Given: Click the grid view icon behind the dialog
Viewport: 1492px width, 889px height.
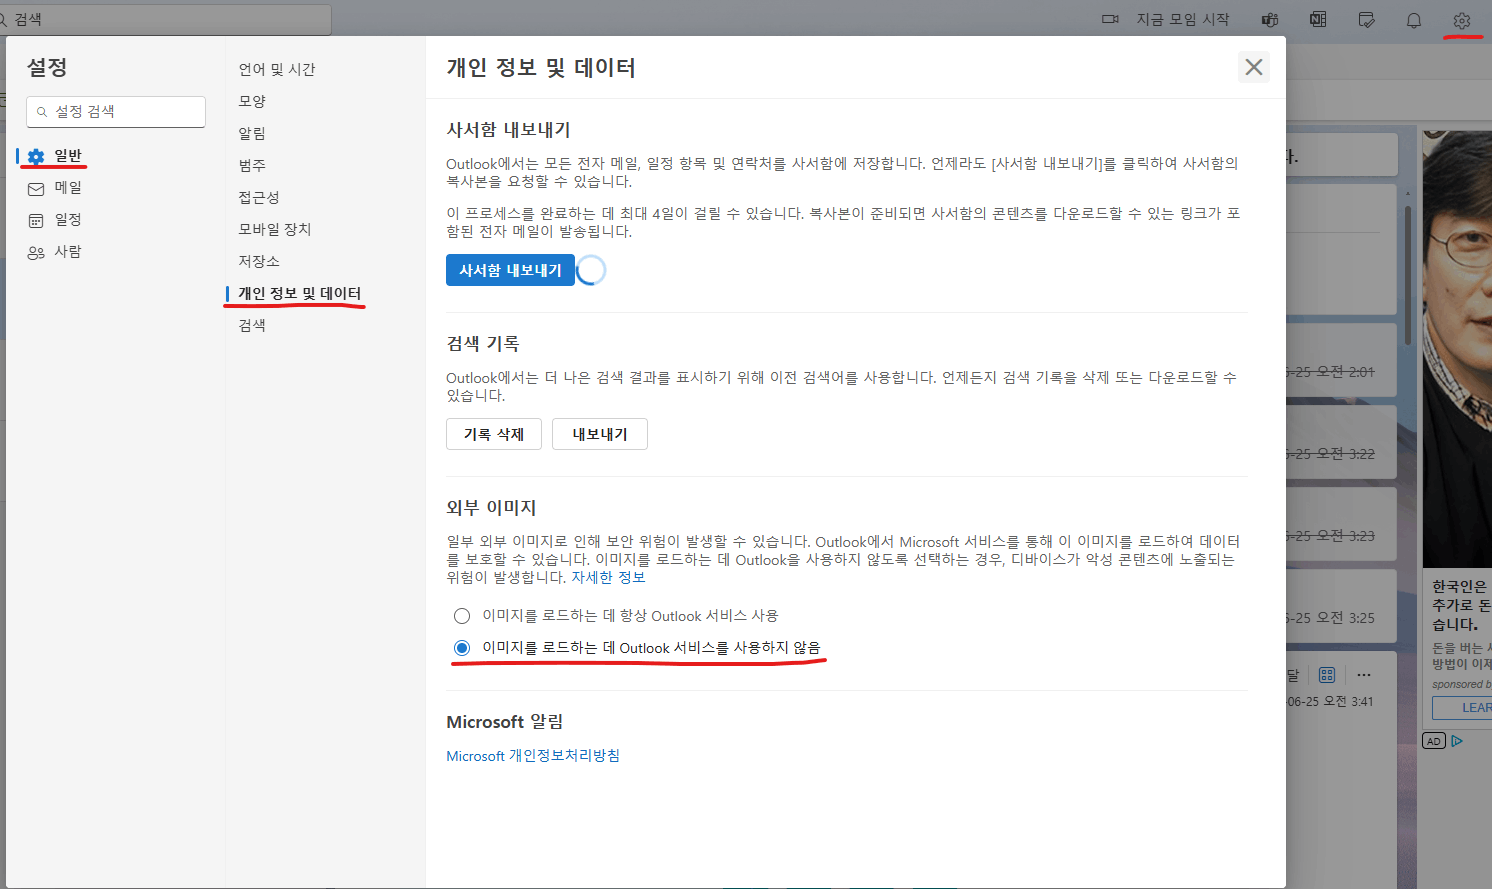Looking at the screenshot, I should (x=1327, y=675).
